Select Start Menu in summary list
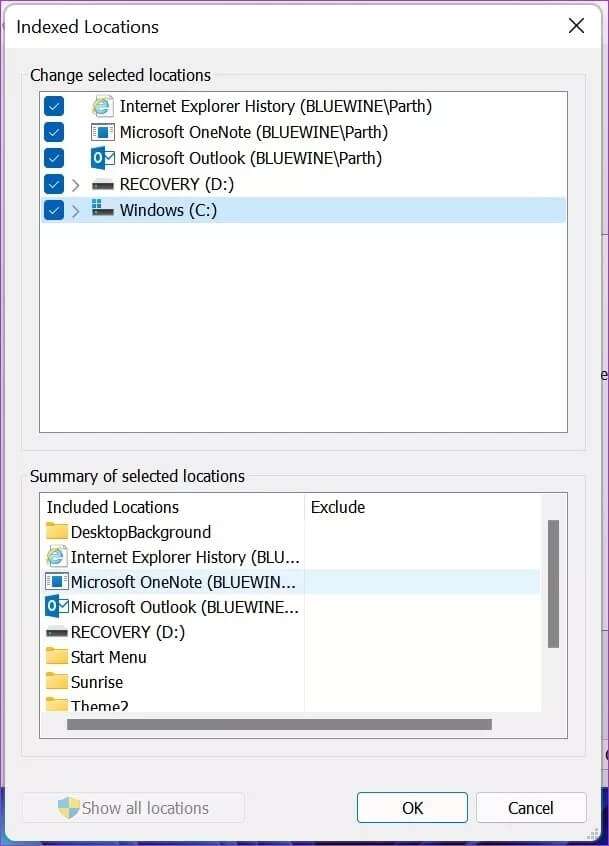The width and height of the screenshot is (609, 846). click(108, 657)
